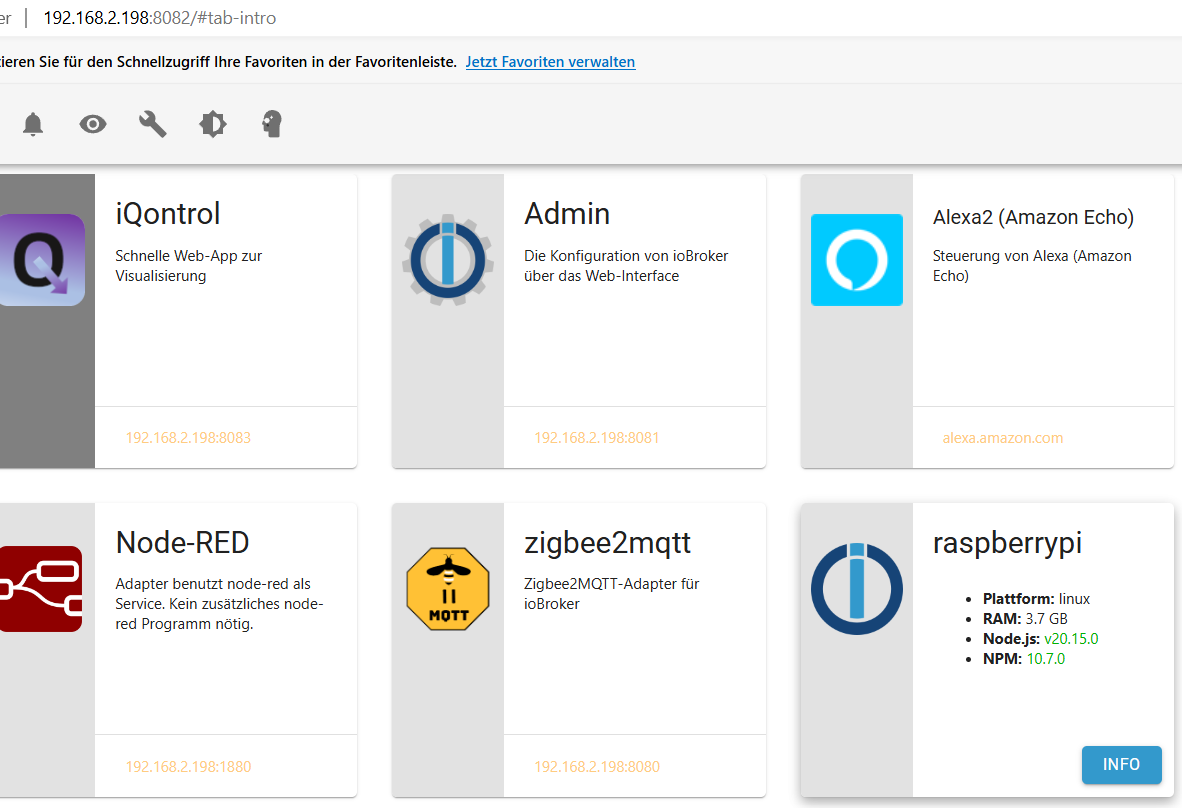The width and height of the screenshot is (1182, 808).
Task: Open link 192.168.2.198:8083 on iQontrol card
Action: (188, 438)
